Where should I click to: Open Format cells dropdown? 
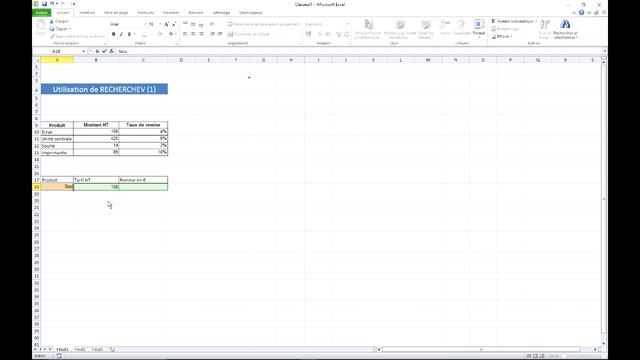[479, 28]
